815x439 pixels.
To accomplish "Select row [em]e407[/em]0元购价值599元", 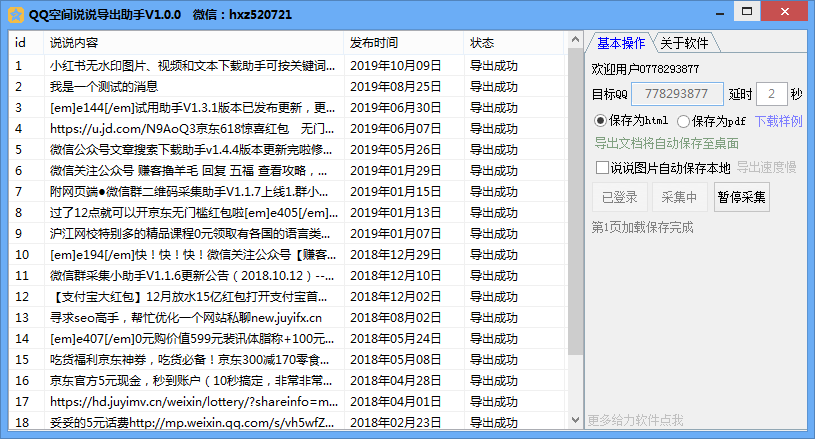I will point(286,339).
